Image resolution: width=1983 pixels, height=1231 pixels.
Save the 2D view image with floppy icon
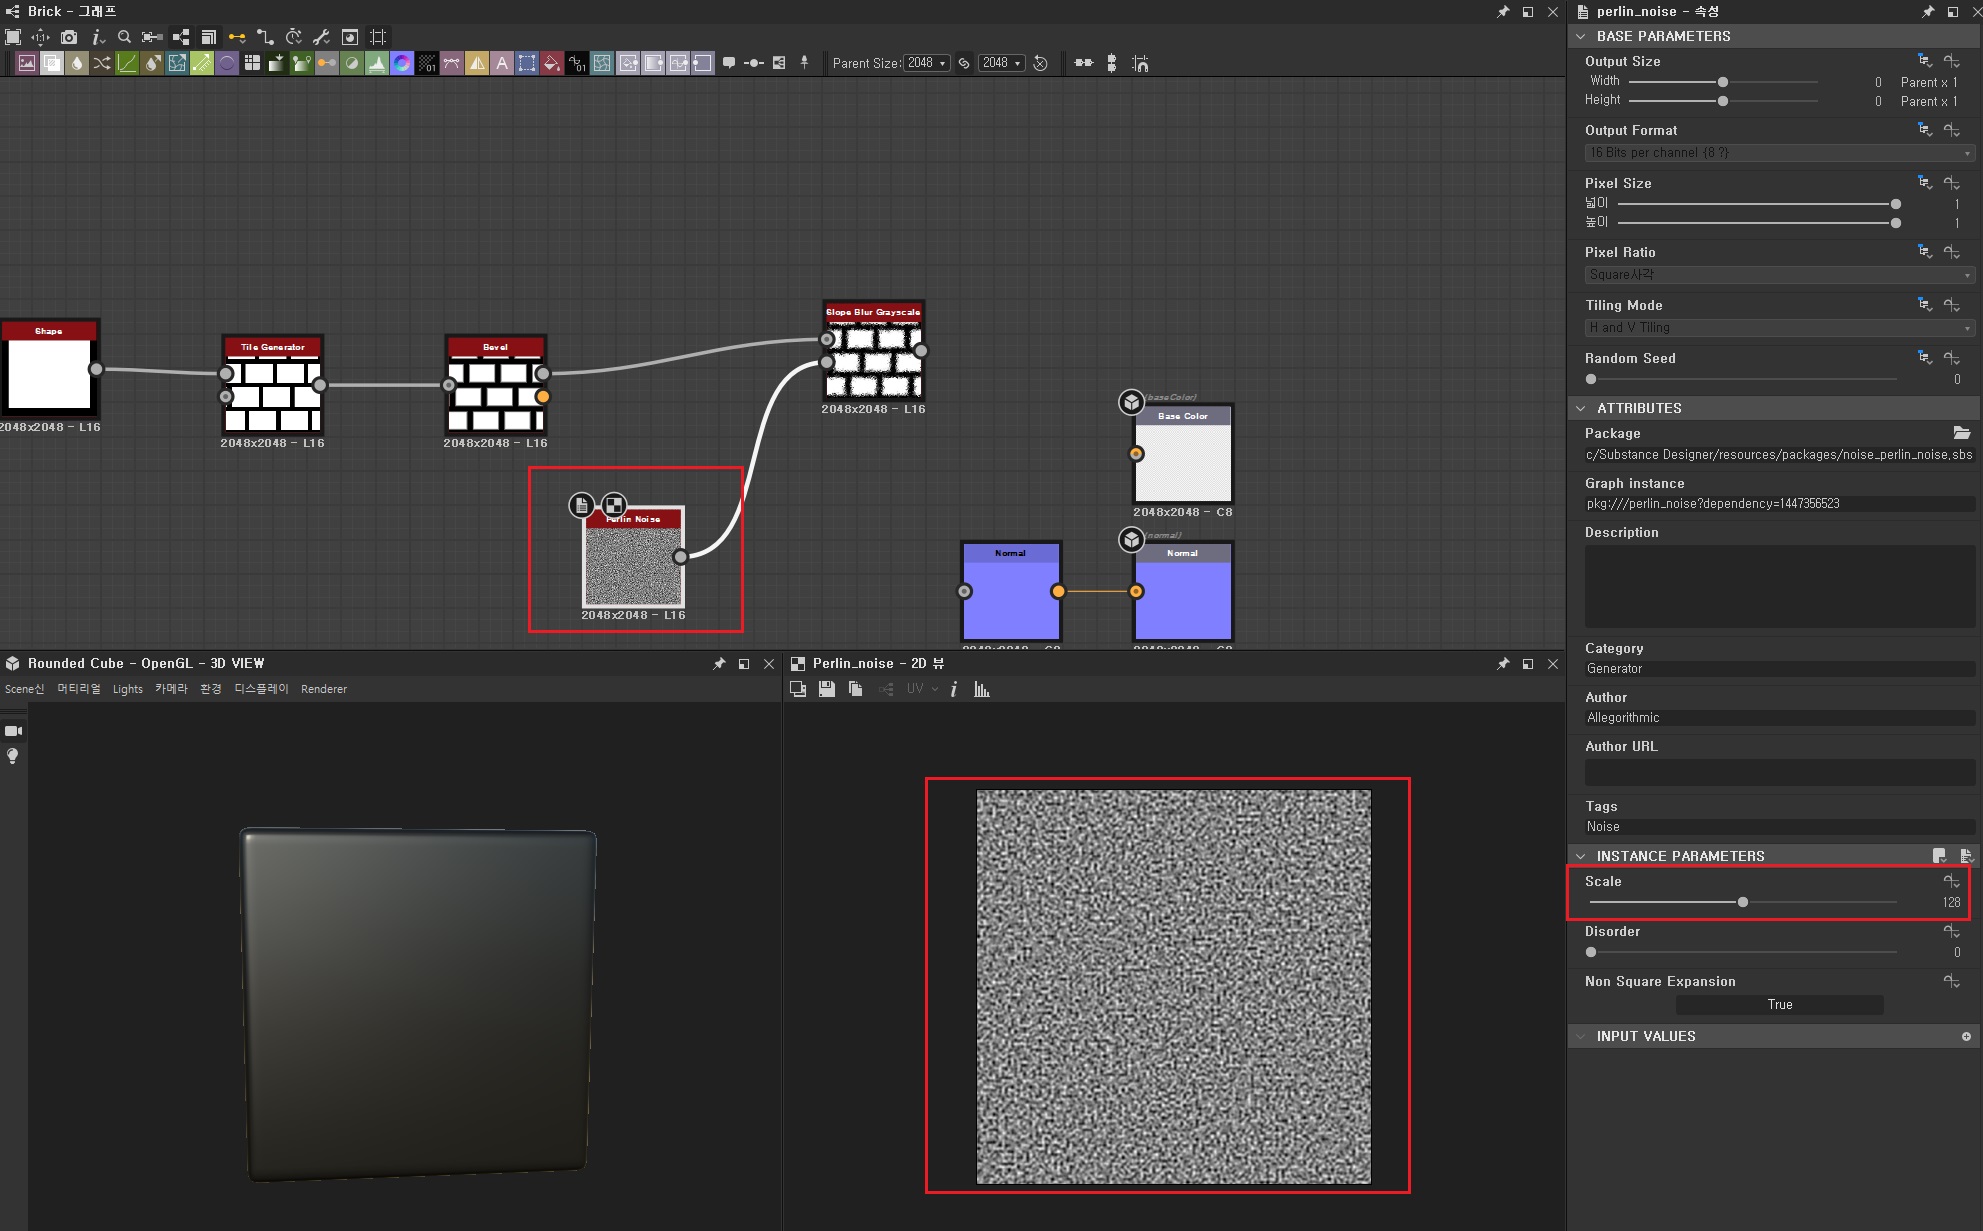(x=827, y=689)
